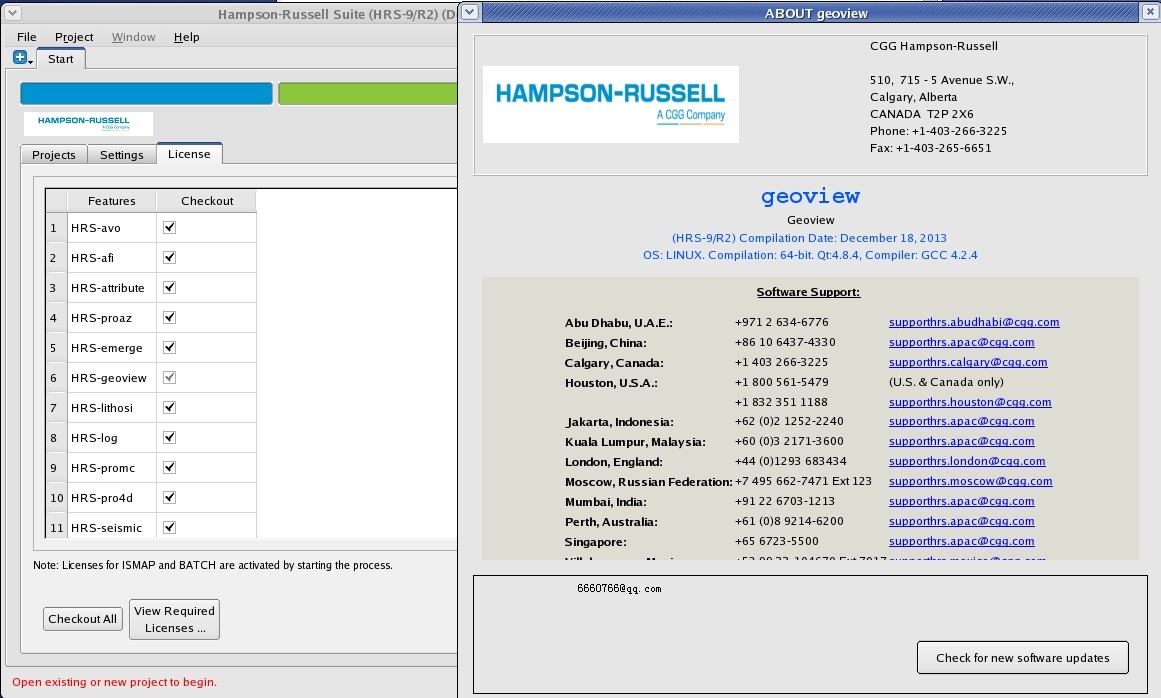Toggle checkout for HRS-geoview
The image size is (1161, 698).
click(170, 377)
